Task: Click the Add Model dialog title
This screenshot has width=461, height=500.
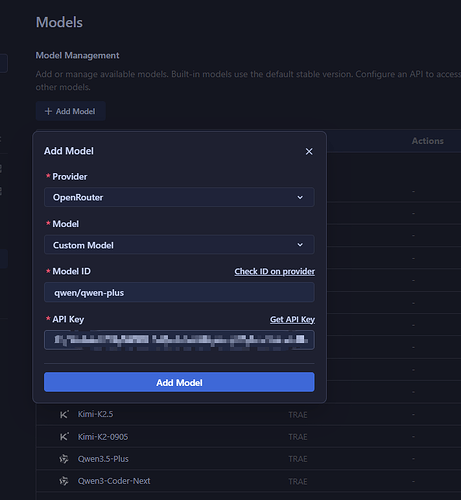Action: (x=69, y=151)
